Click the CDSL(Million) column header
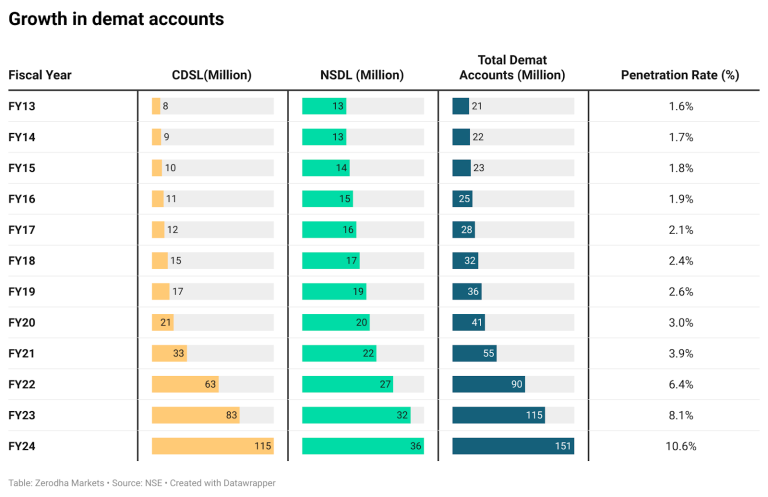The width and height of the screenshot is (768, 497). [x=211, y=75]
